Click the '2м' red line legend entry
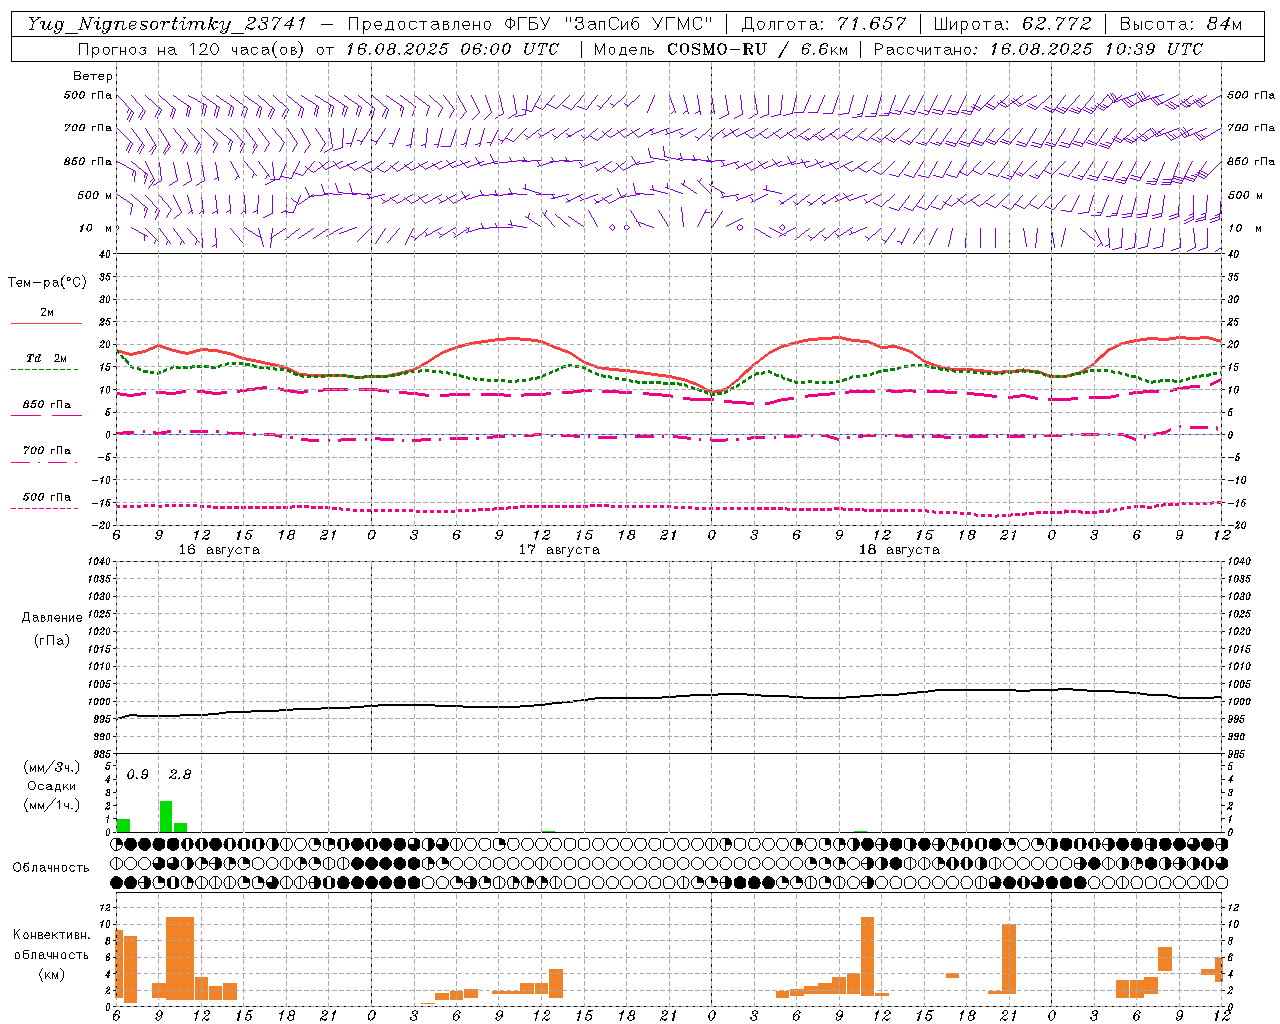The width and height of the screenshot is (1280, 1024). (x=46, y=313)
